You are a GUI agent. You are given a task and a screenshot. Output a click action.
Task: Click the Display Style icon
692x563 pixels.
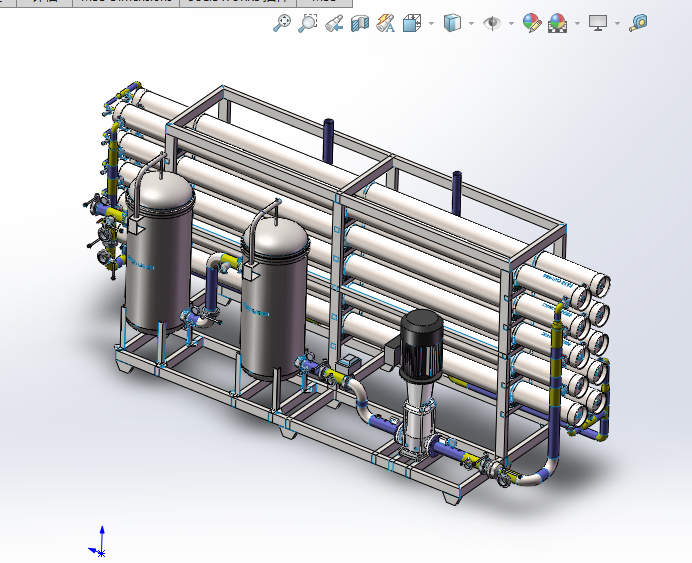(453, 23)
